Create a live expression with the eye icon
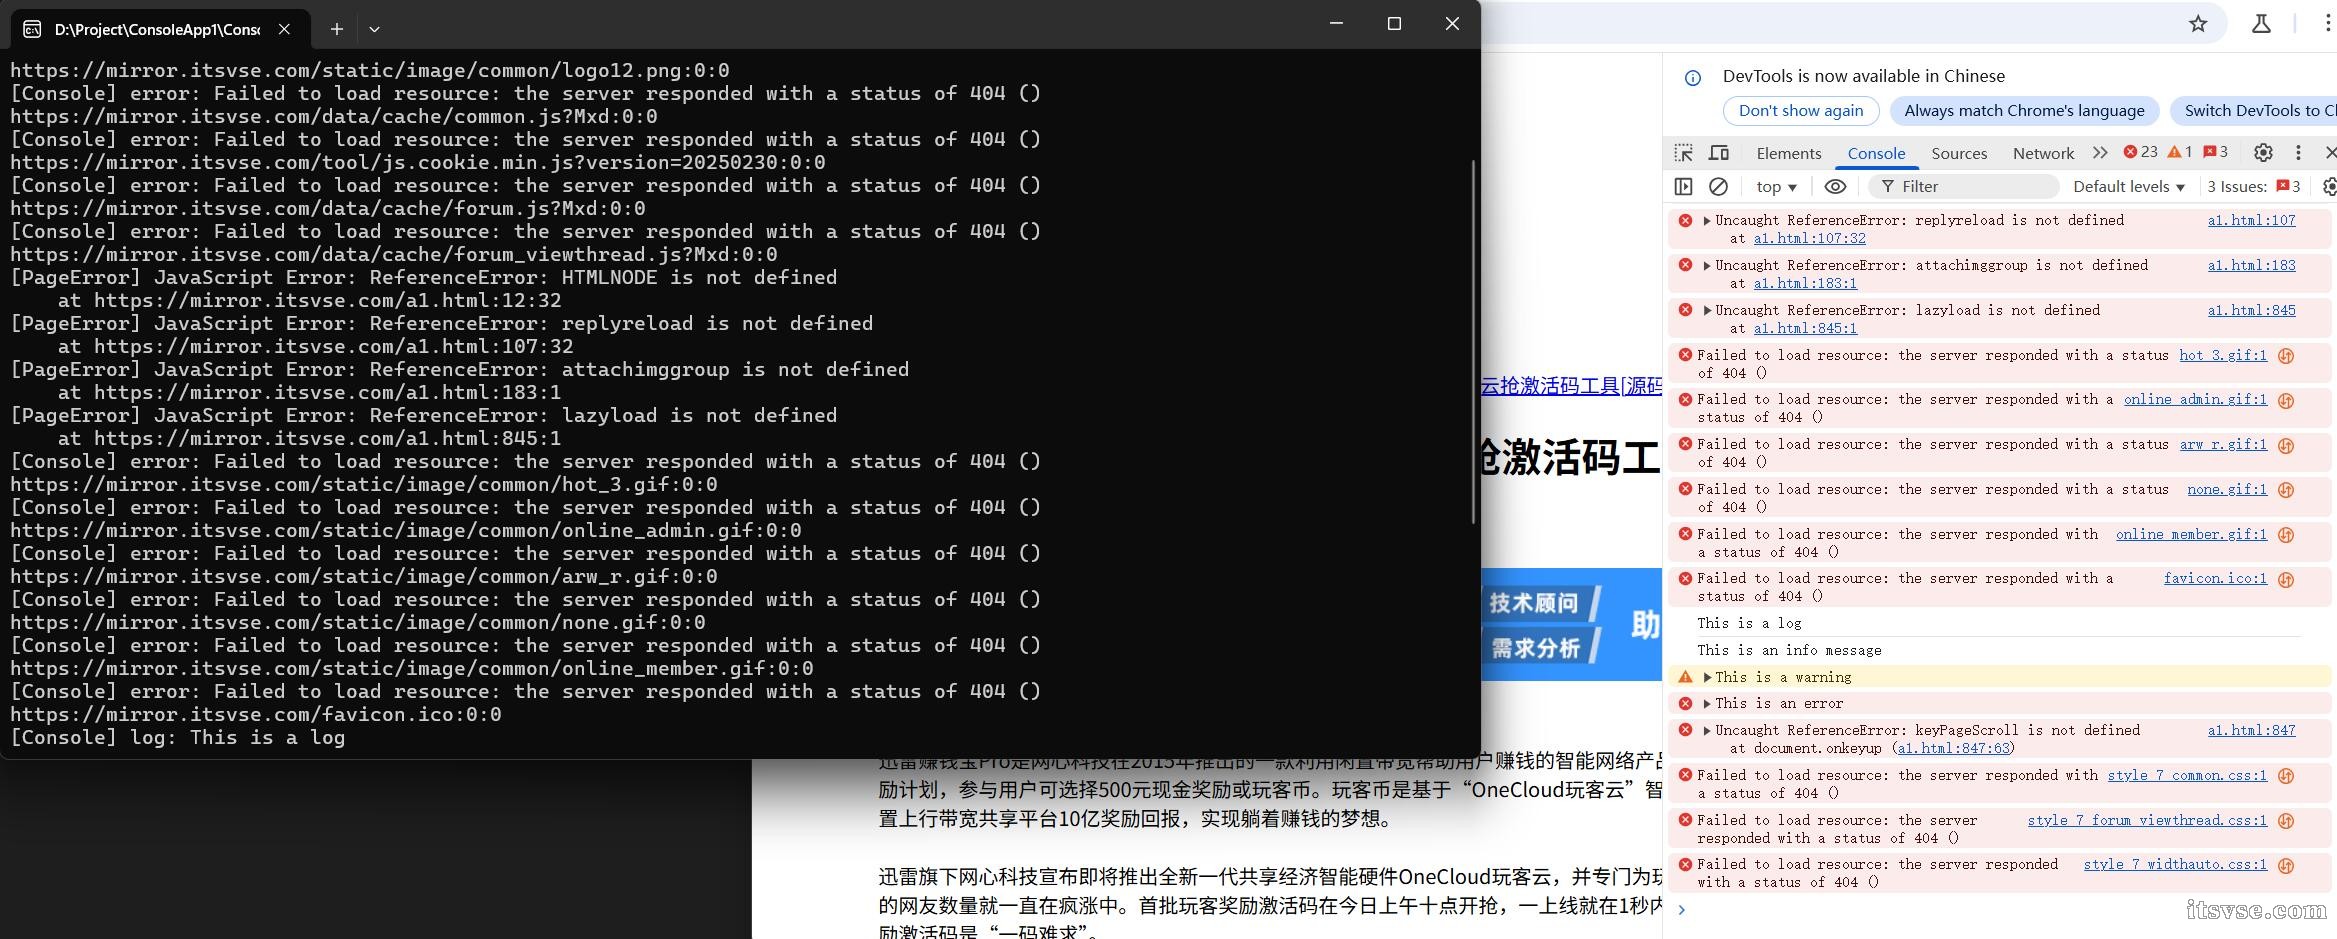This screenshot has height=939, width=2337. click(x=1835, y=186)
